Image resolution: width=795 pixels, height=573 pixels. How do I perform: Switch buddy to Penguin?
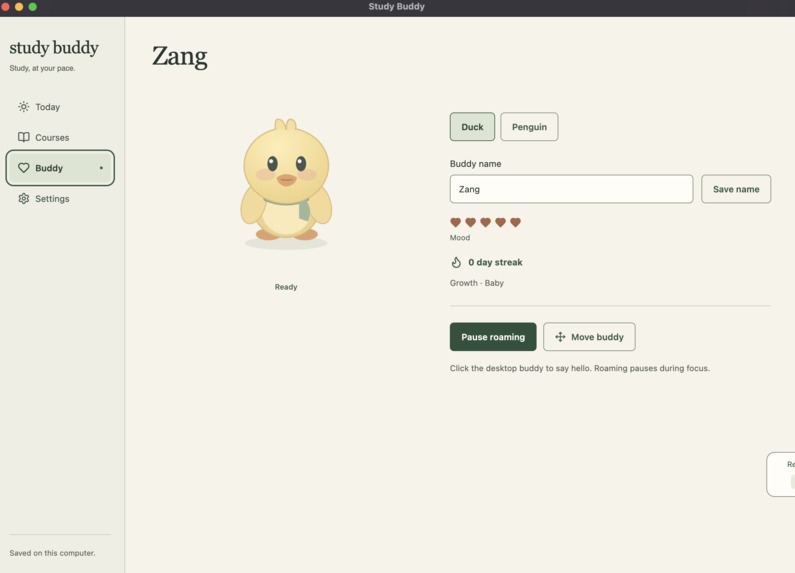pyautogui.click(x=529, y=127)
